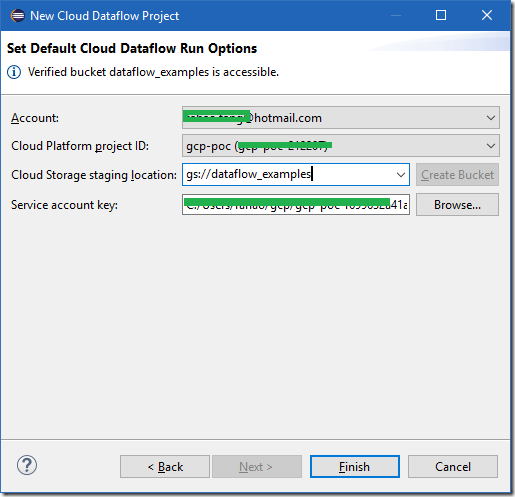The width and height of the screenshot is (515, 497).
Task: Minimize the New Cloud Dataflow Project dialog
Action: pos(396,15)
